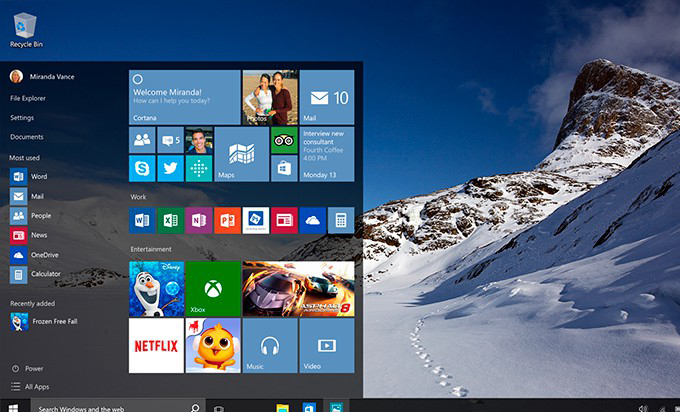This screenshot has height=412, width=680.
Task: Open the OneDrive tile in Work group
Action: pyautogui.click(x=312, y=220)
